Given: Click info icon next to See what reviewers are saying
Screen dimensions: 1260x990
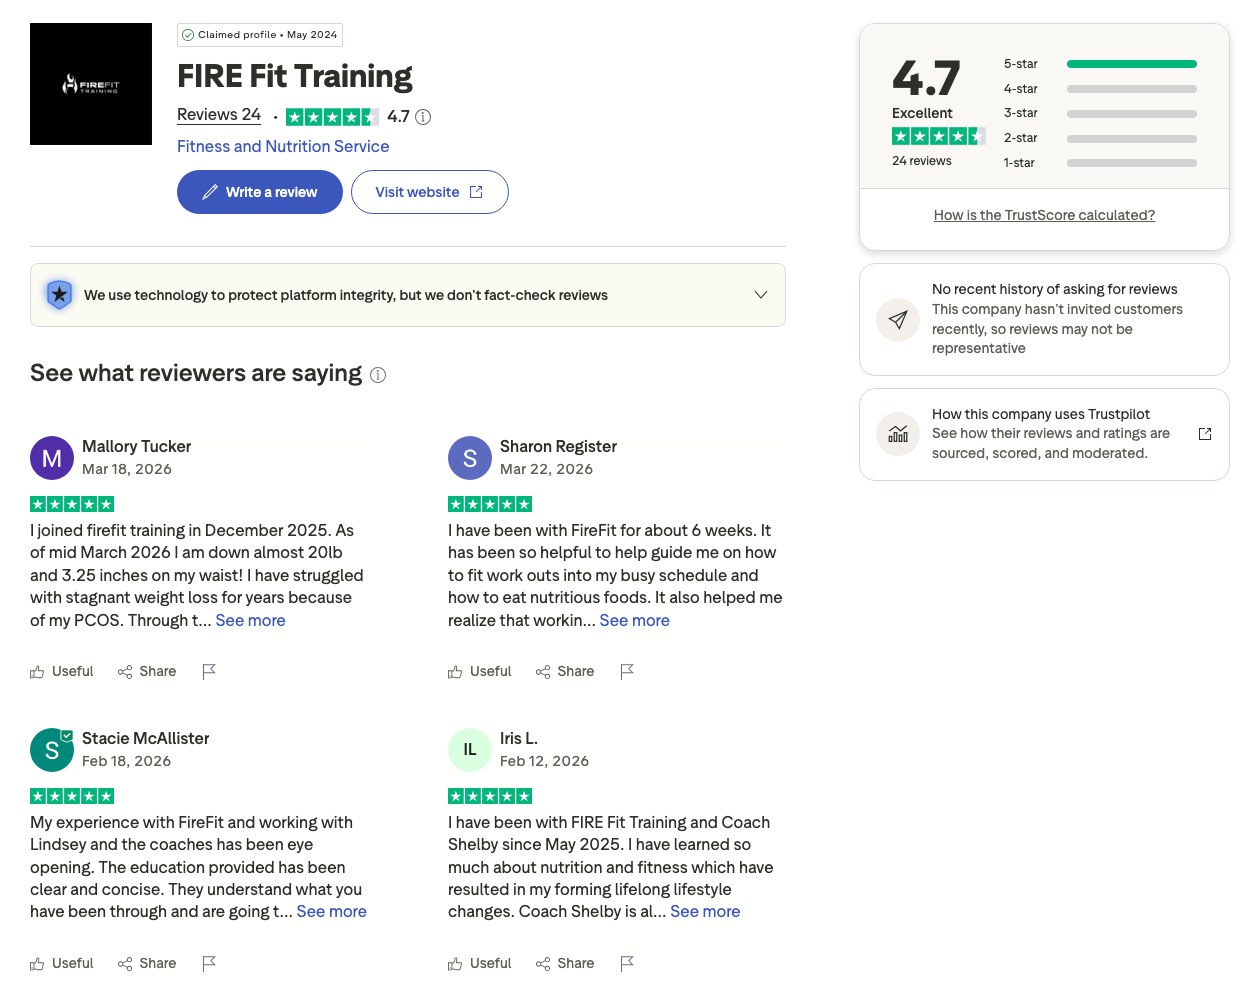Looking at the screenshot, I should click(x=378, y=375).
